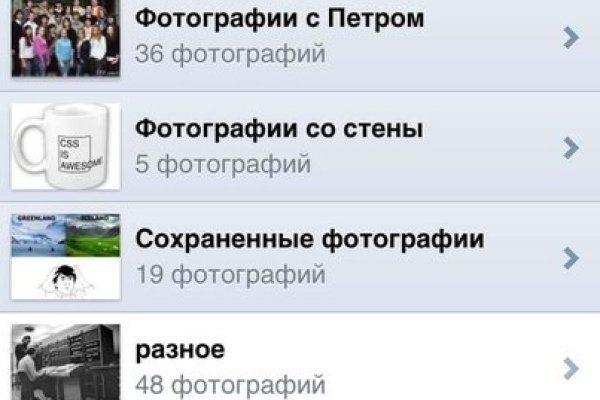Open the Greenland glacier picture in thumbnail
The image size is (600, 400).
[38, 235]
